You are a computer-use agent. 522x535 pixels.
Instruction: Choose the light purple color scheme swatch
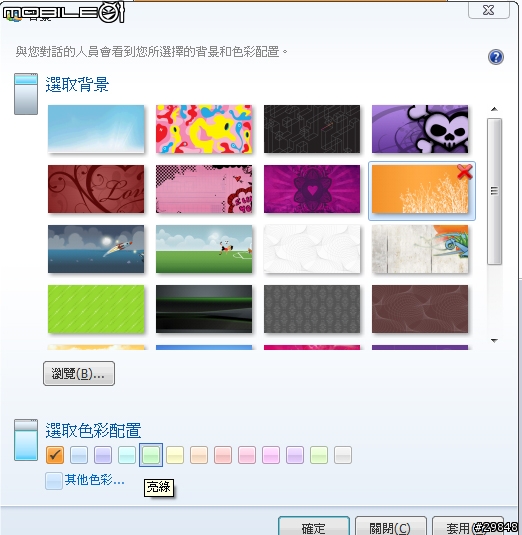click(295, 455)
